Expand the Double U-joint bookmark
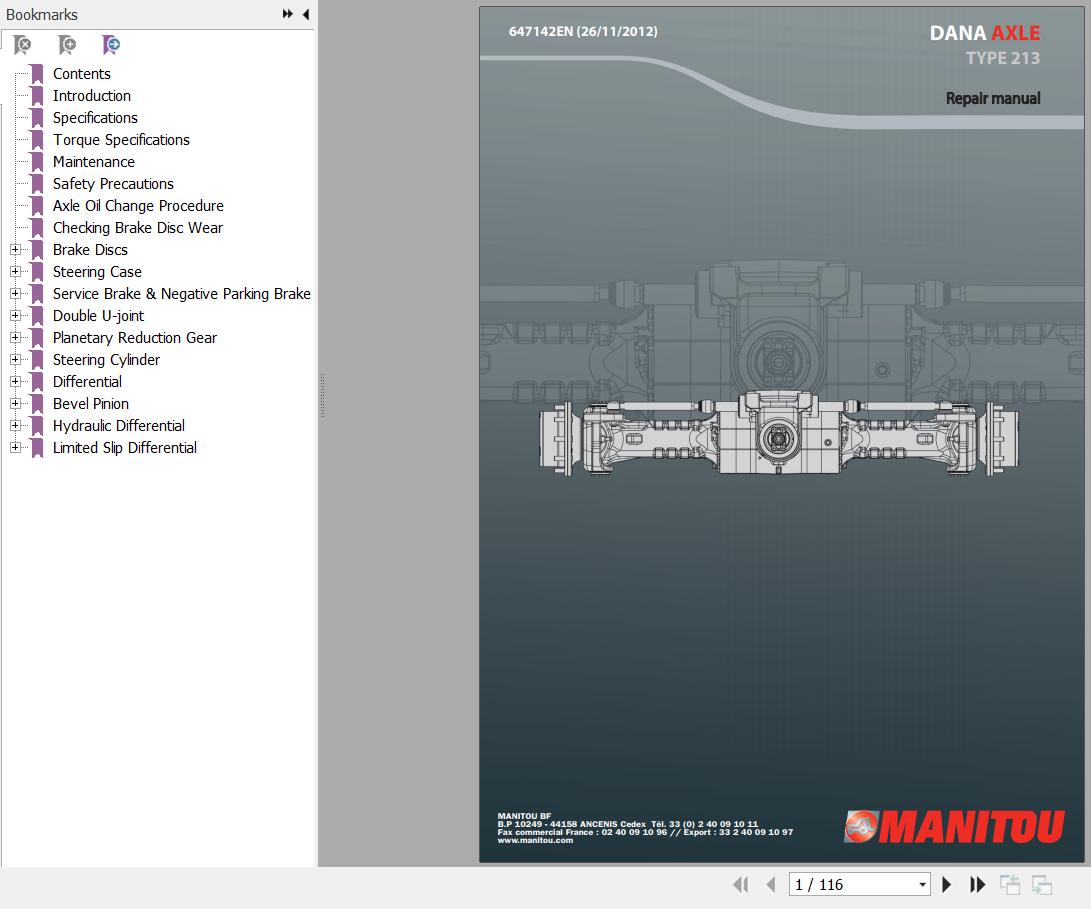The width and height of the screenshot is (1091, 909). point(15,315)
